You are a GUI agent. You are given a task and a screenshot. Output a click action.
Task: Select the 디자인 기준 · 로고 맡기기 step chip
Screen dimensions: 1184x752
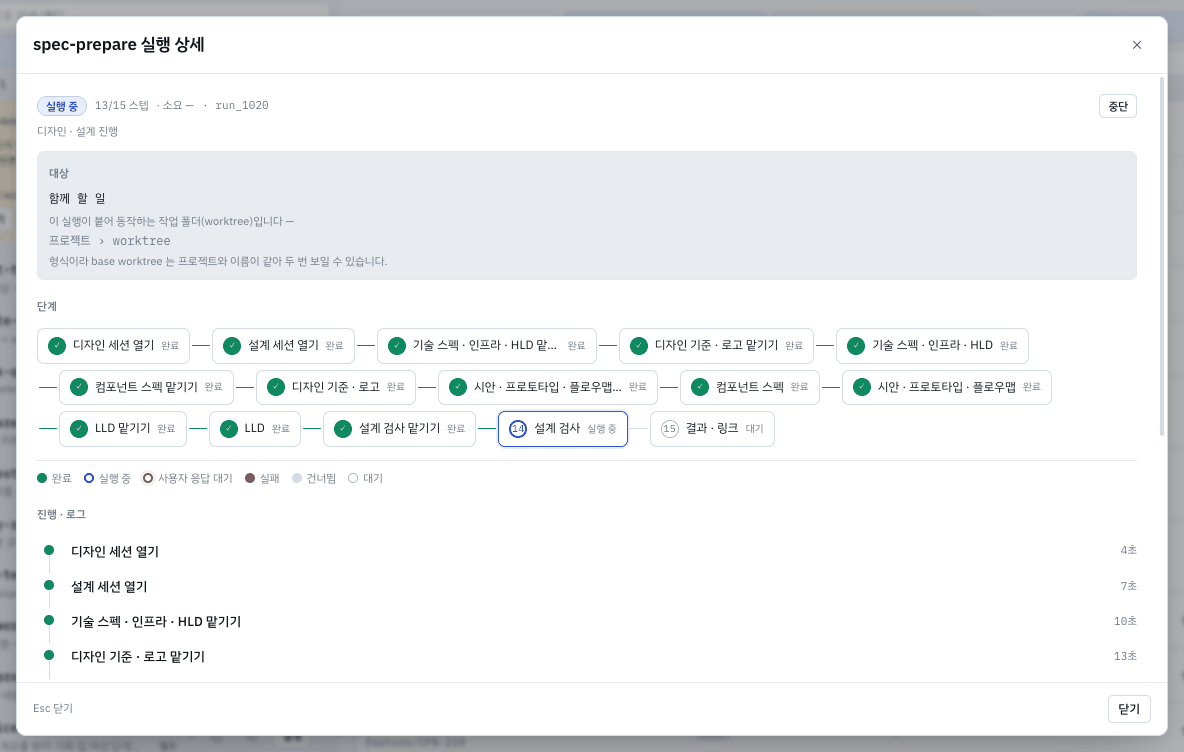[x=716, y=346]
